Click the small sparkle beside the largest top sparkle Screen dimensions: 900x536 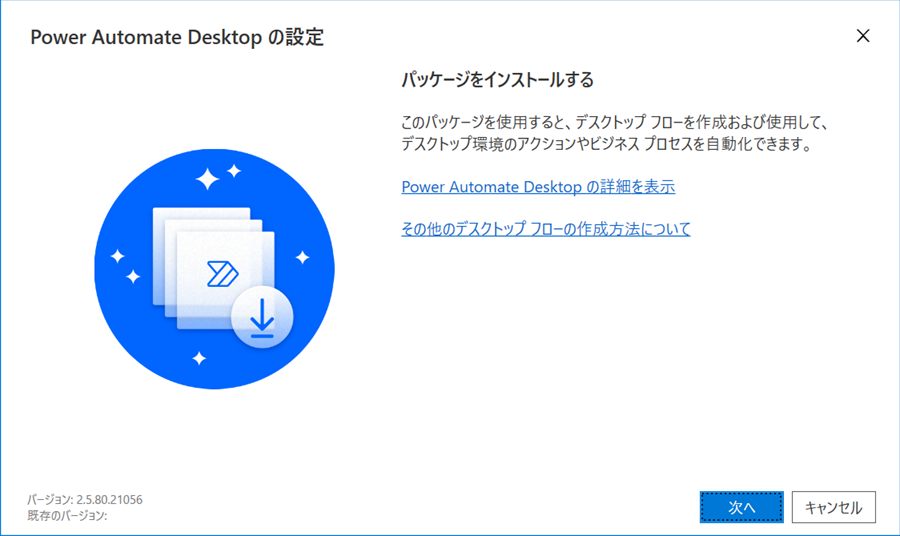click(x=234, y=170)
